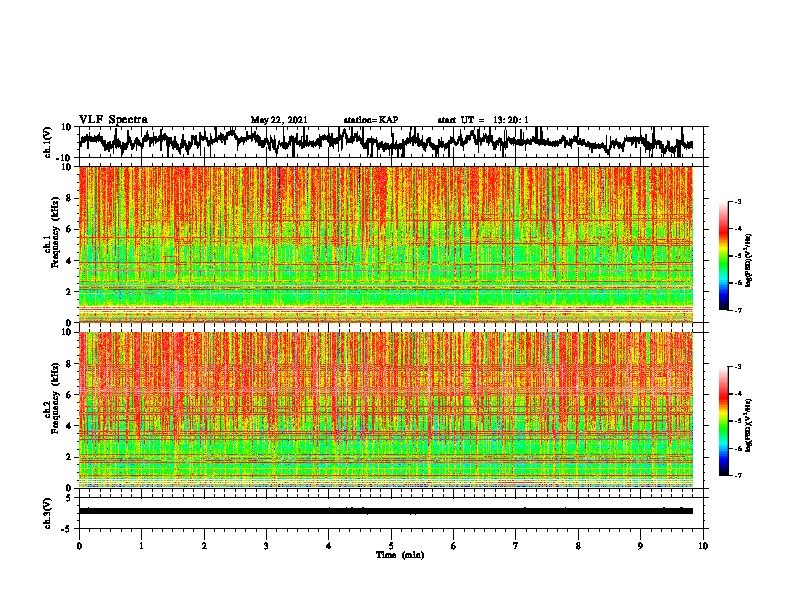Viewport: 792px width, 612px height.
Task: Select the date label "May 22, 2021"
Action: click(x=279, y=120)
